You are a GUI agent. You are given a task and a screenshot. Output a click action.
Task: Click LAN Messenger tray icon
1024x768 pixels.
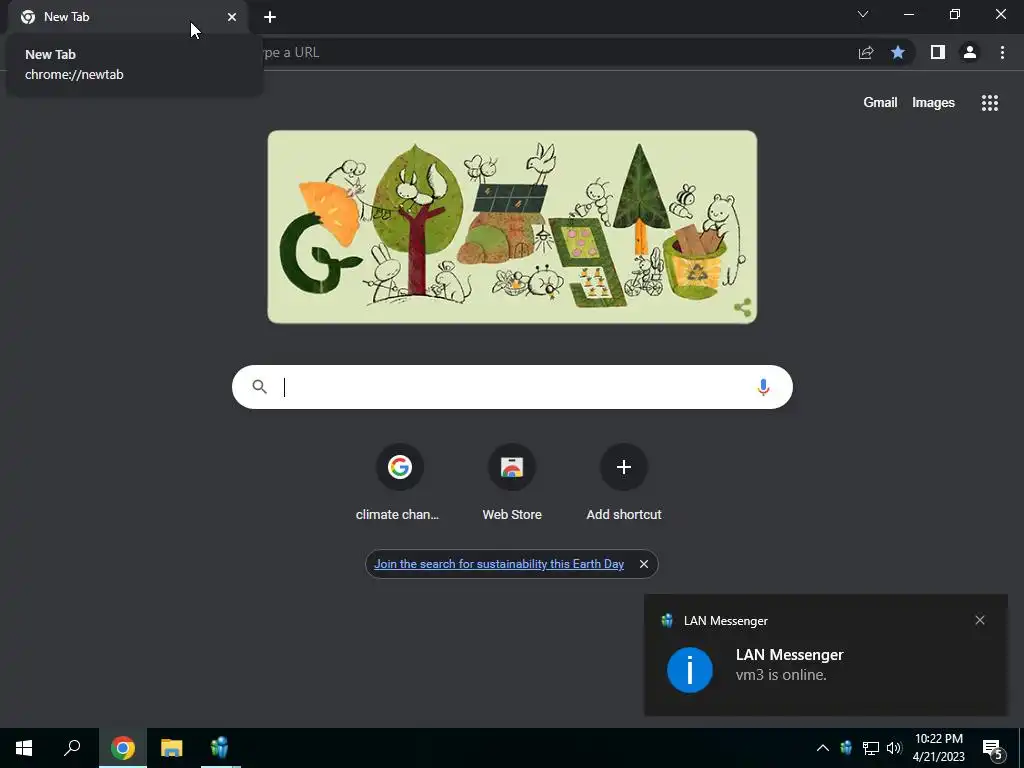(846, 748)
